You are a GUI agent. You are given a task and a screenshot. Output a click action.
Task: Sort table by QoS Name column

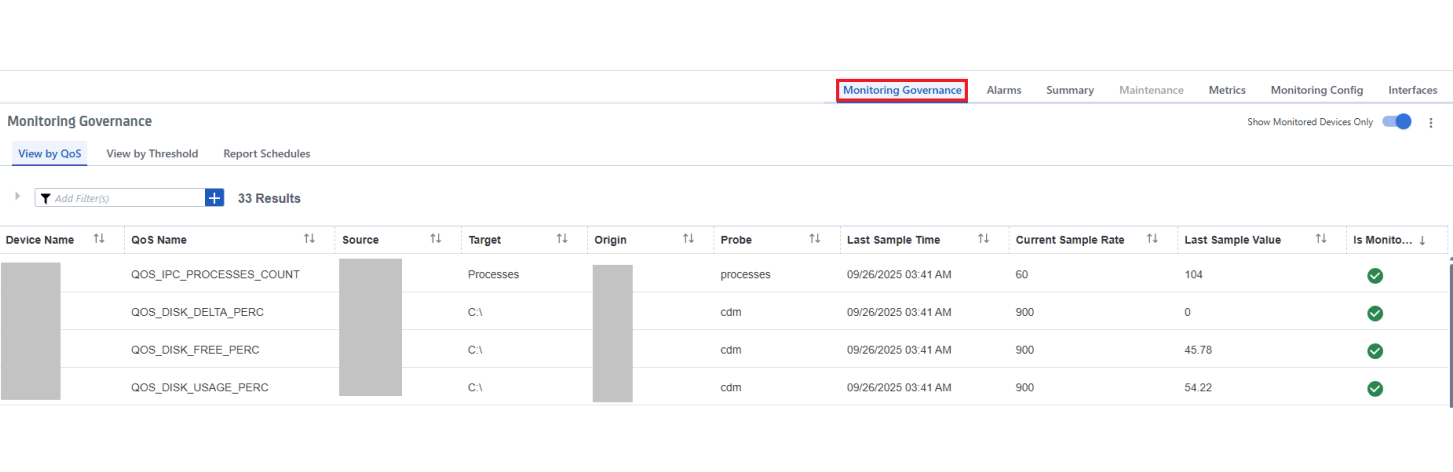click(310, 239)
